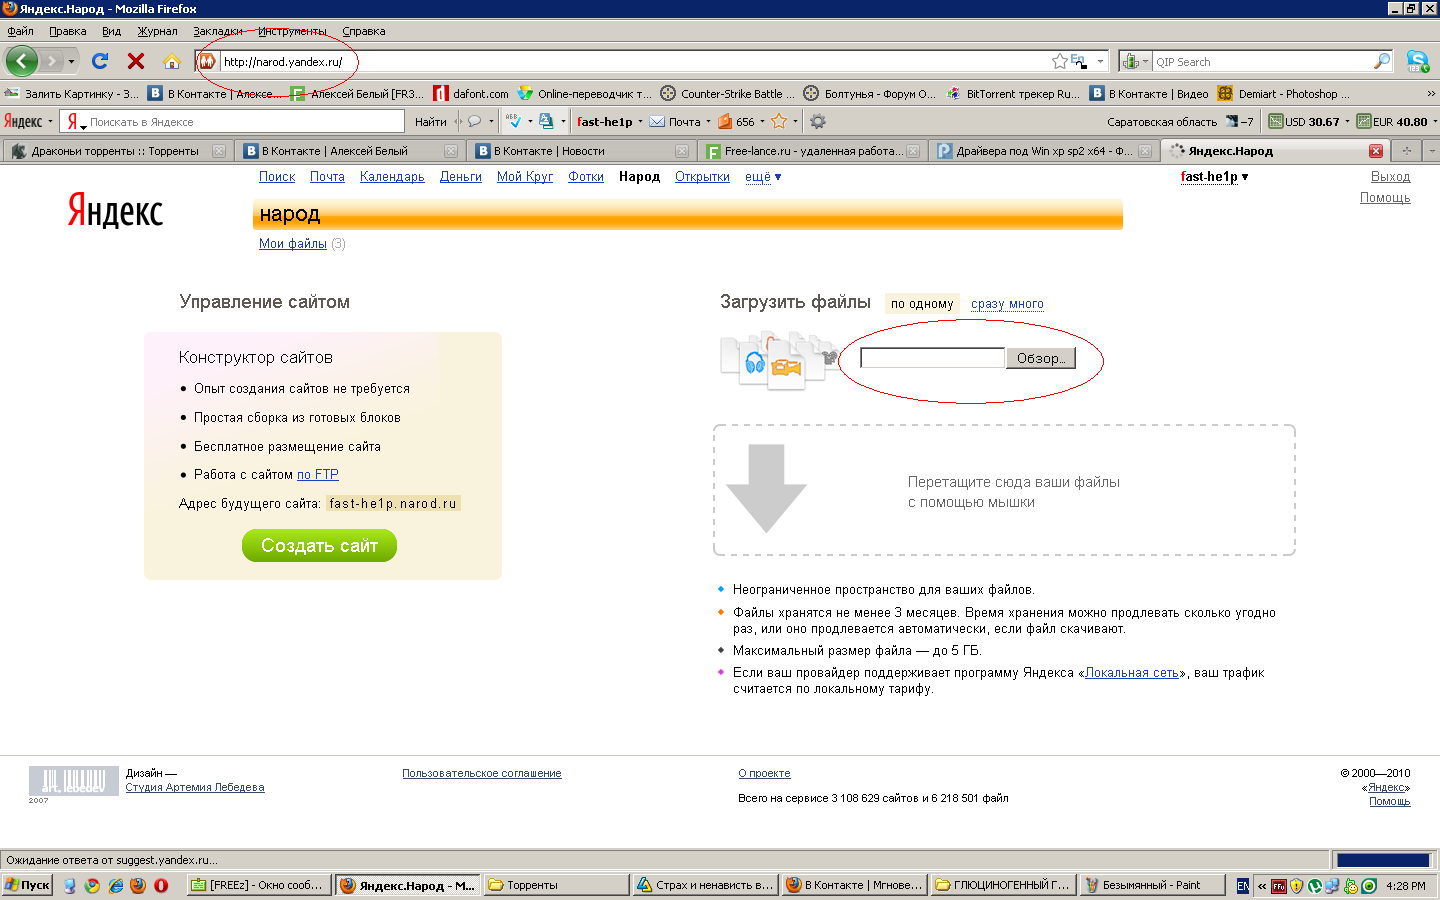The image size is (1440, 900).
Task: Close the Драконьи торренты tab
Action: [x=219, y=151]
